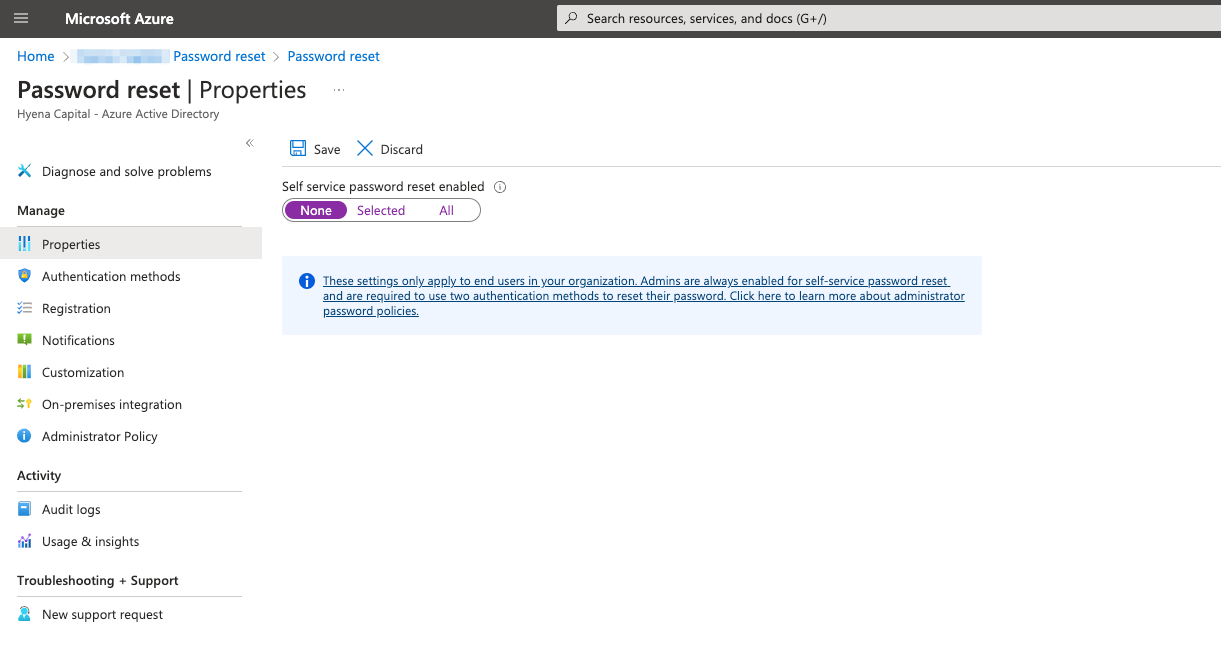The height and width of the screenshot is (653, 1221).
Task: Click the On-premises integration arrows icon
Action: point(25,404)
